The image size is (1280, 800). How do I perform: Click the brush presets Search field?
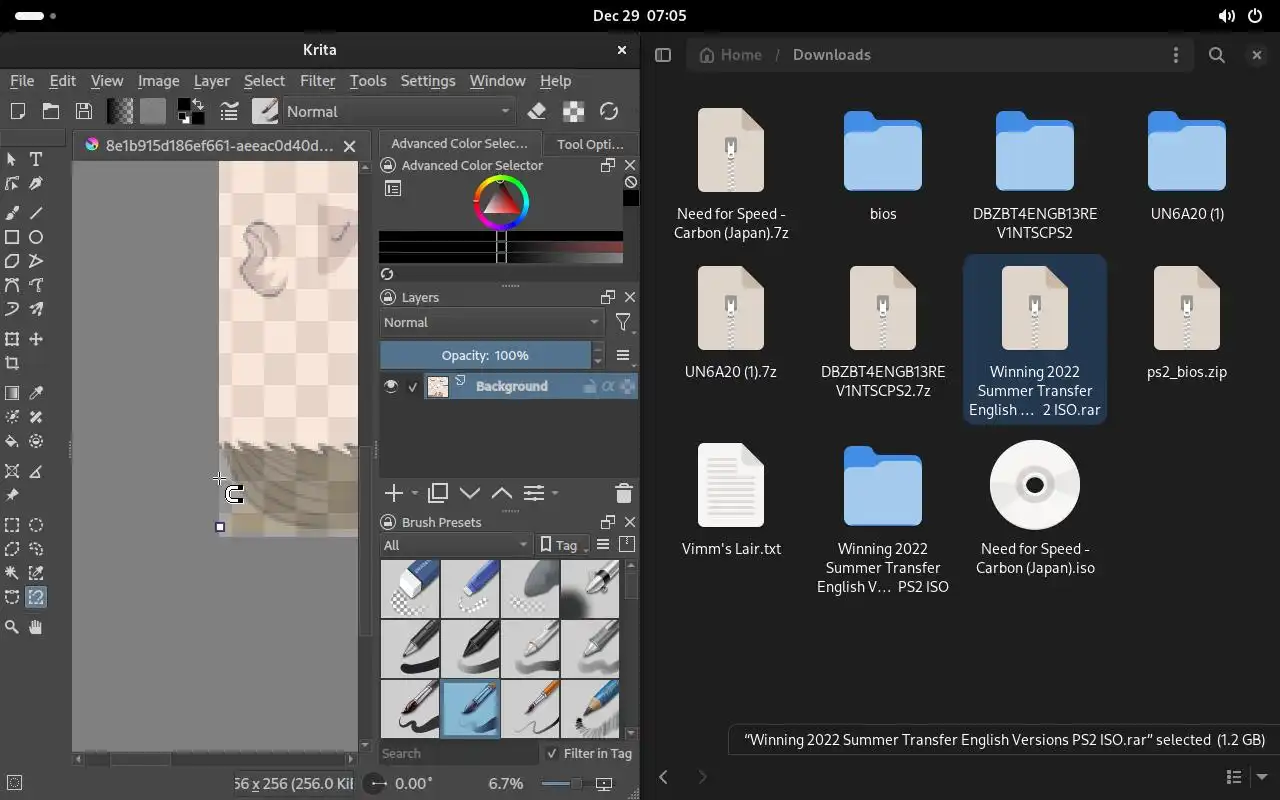459,753
